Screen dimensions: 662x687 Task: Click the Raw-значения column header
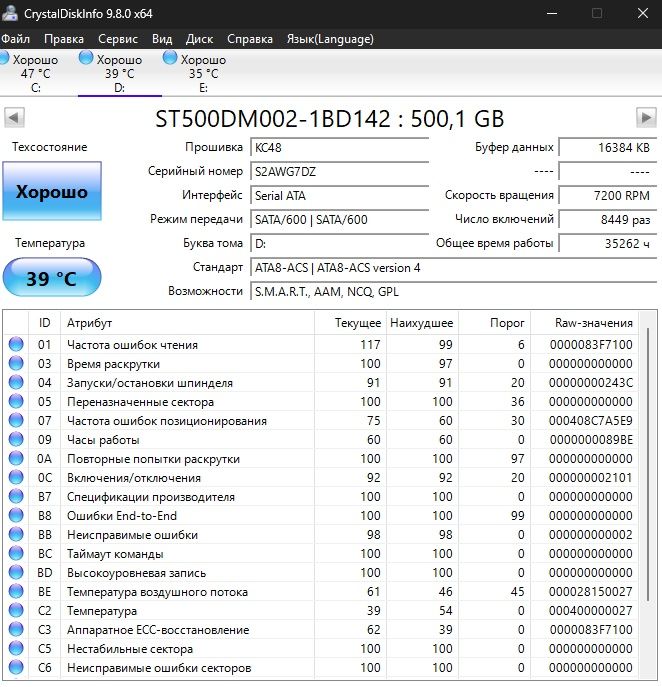585,323
